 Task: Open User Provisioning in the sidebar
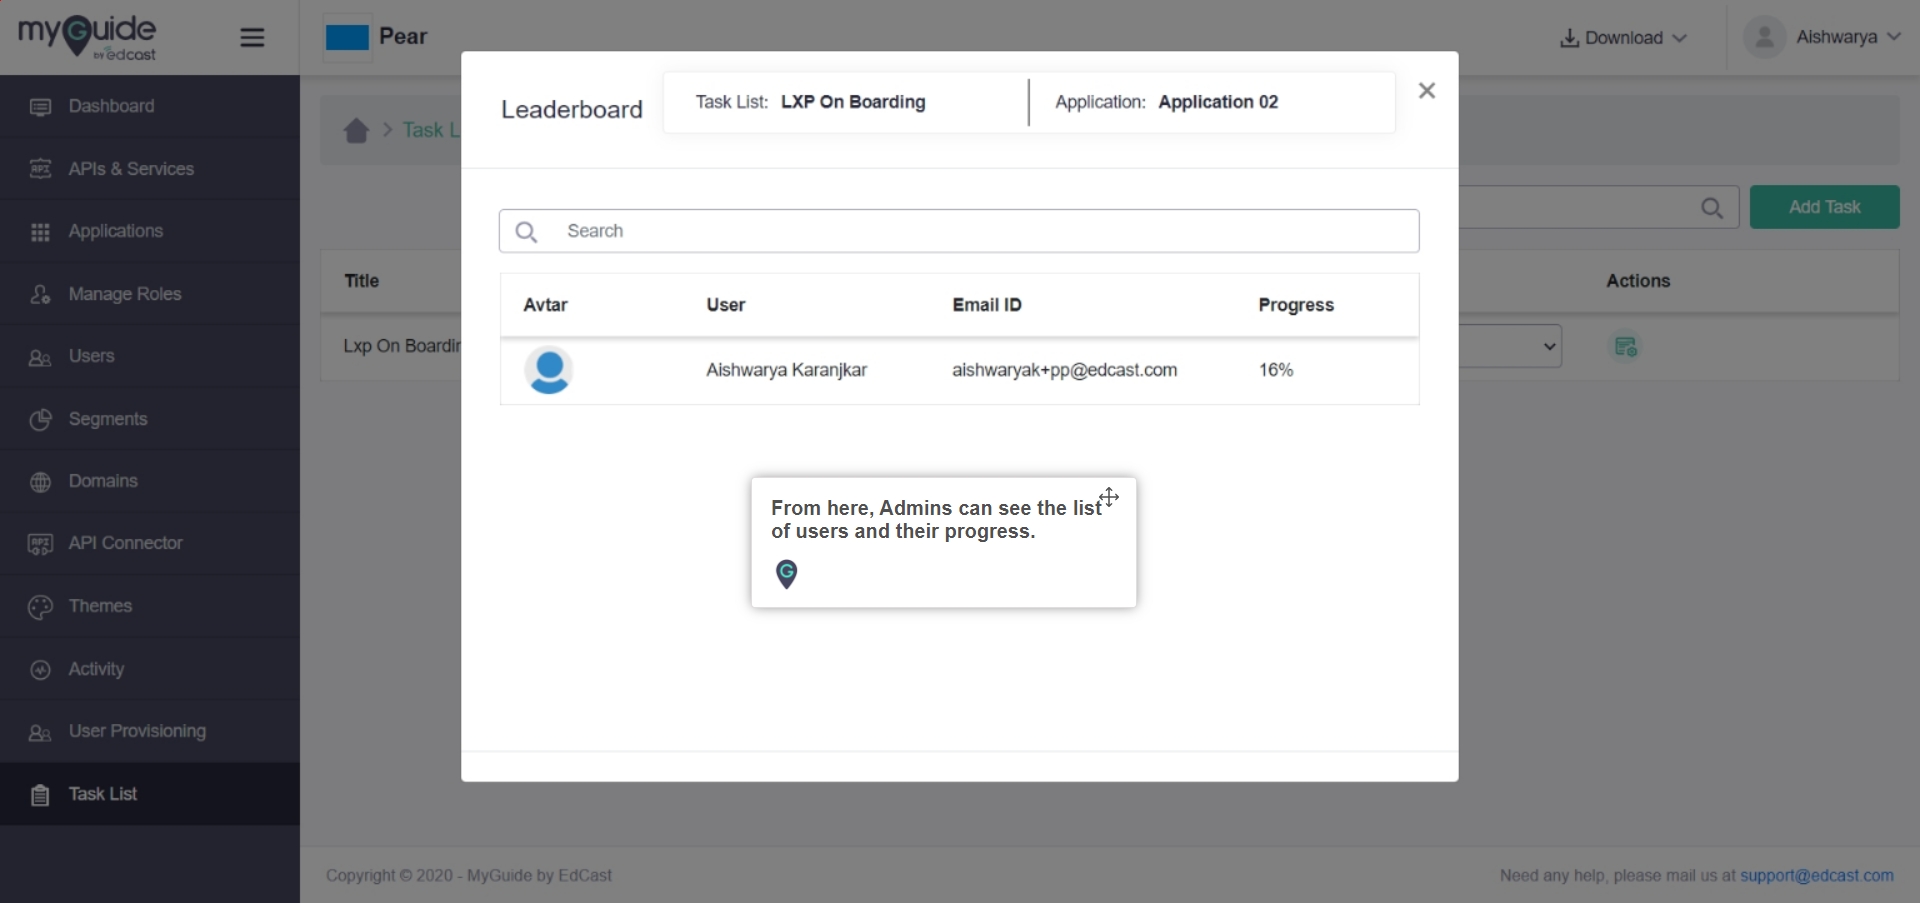pyautogui.click(x=150, y=731)
